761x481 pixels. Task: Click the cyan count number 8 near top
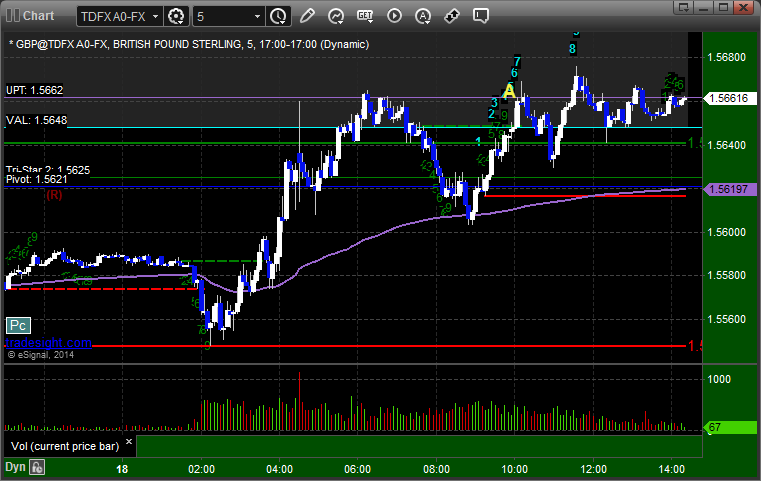click(573, 49)
